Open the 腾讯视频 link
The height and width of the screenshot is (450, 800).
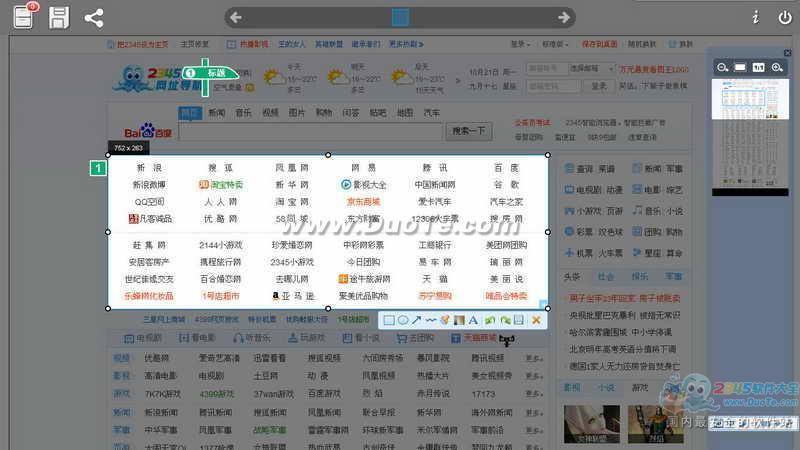(487, 358)
